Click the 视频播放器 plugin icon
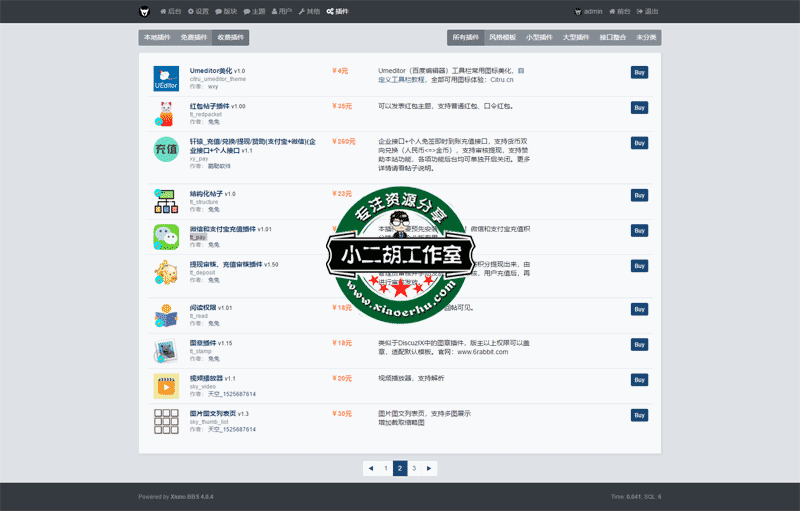 166,386
